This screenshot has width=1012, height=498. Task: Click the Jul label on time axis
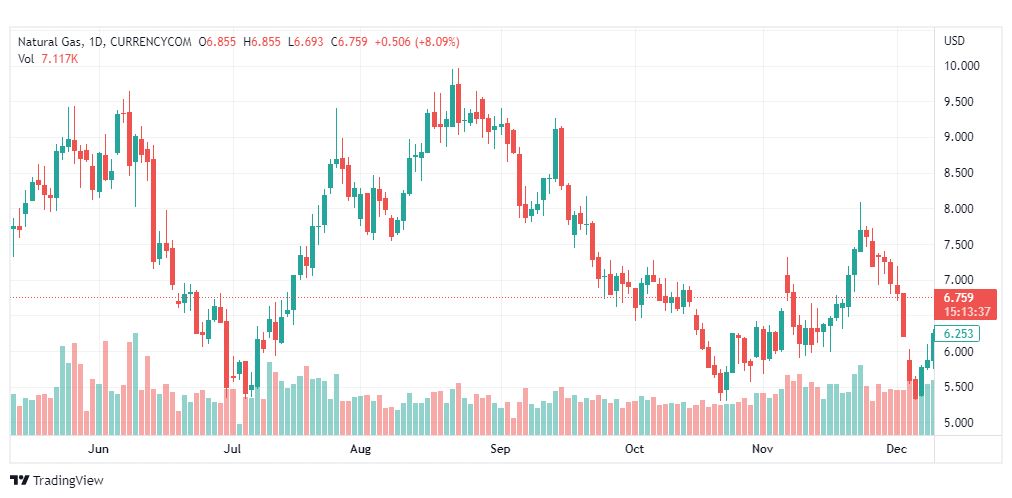pyautogui.click(x=232, y=449)
